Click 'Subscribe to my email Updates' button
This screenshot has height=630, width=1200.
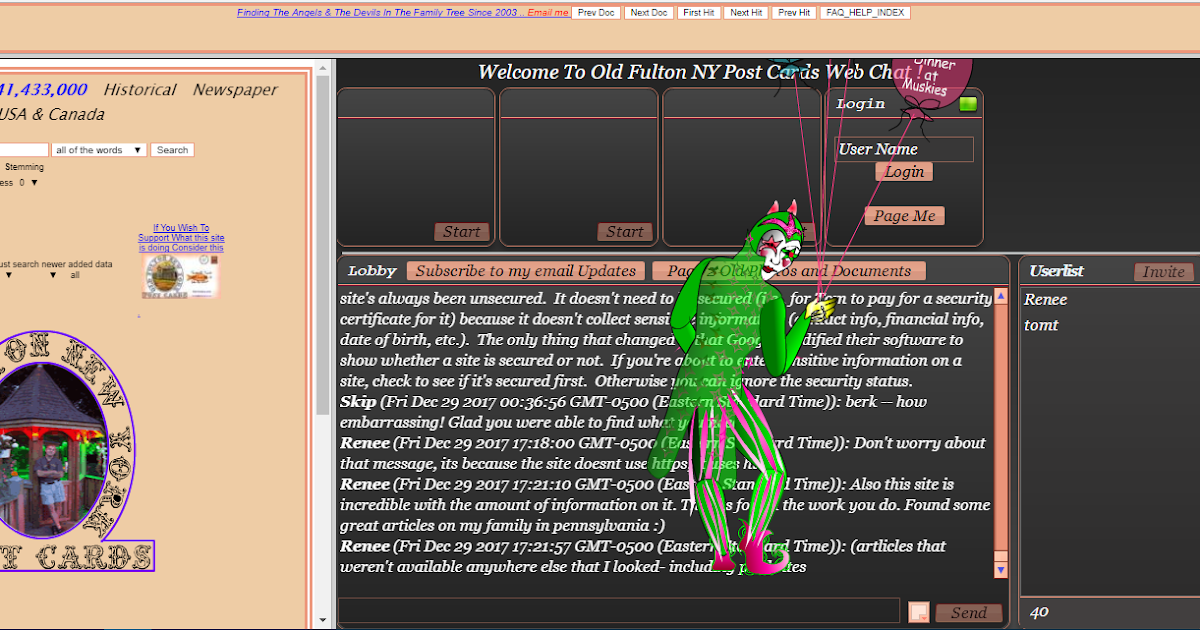pyautogui.click(x=526, y=271)
